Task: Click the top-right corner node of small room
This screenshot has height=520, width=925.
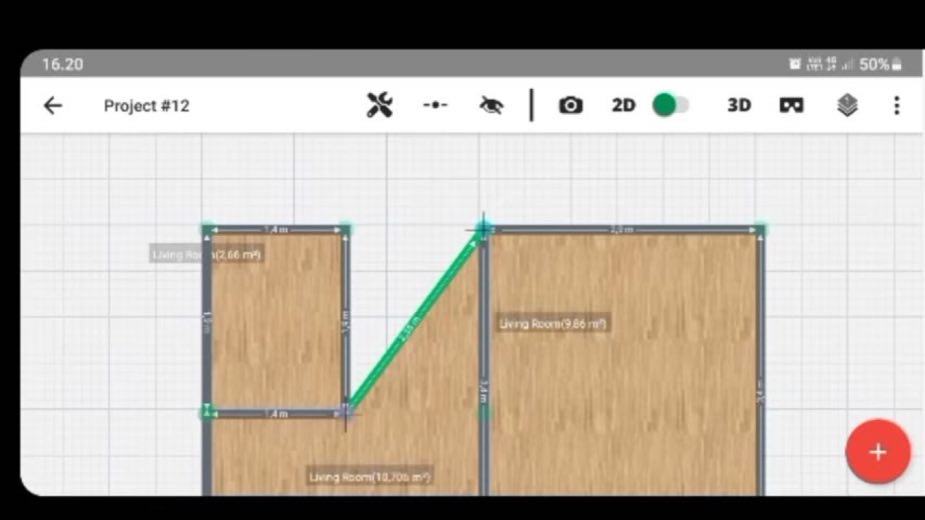Action: pyautogui.click(x=346, y=229)
